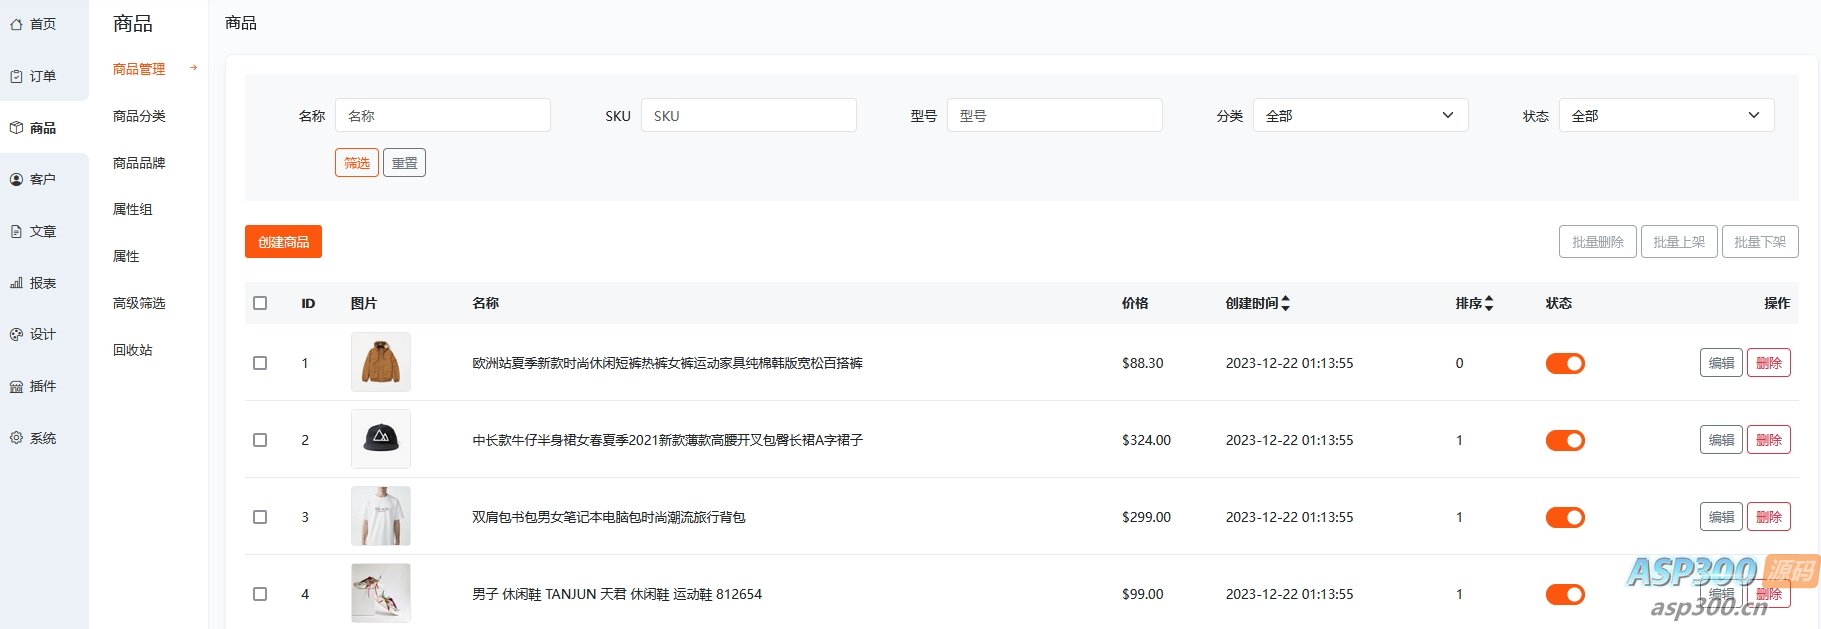The image size is (1821, 629).
Task: Check the select-all checkbox in table header
Action: coord(260,303)
